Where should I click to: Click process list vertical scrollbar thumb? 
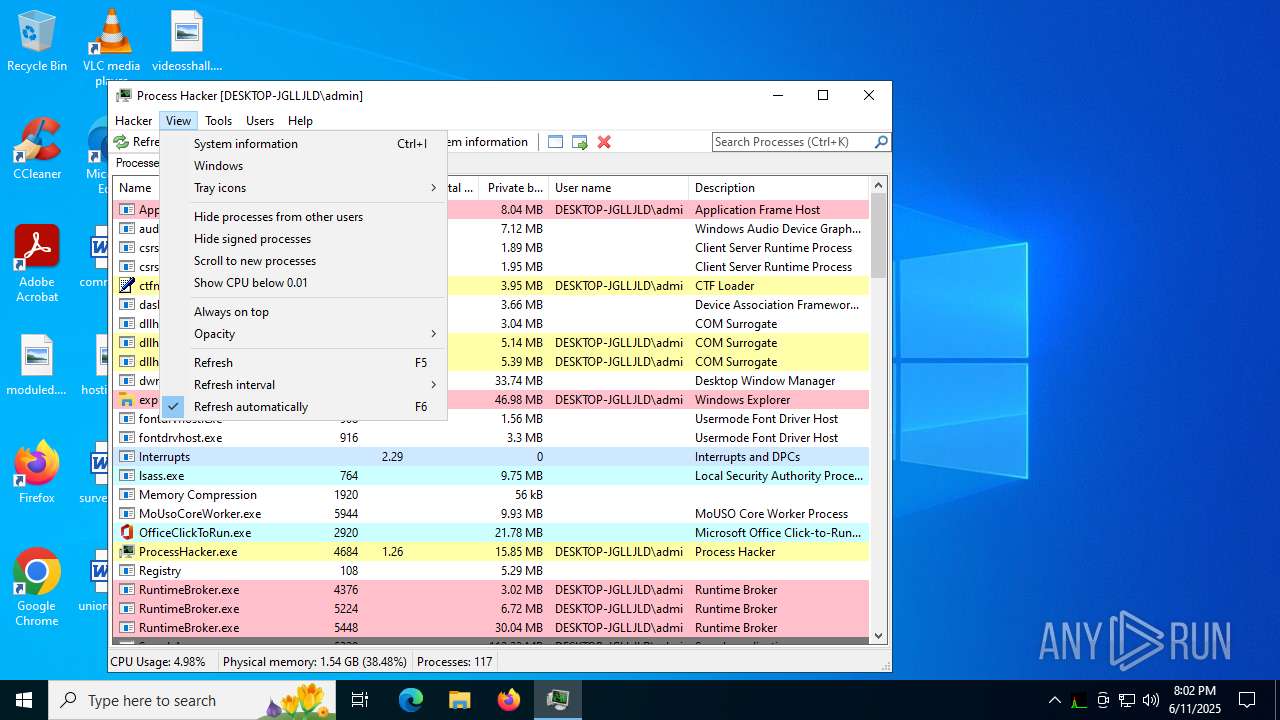point(878,235)
